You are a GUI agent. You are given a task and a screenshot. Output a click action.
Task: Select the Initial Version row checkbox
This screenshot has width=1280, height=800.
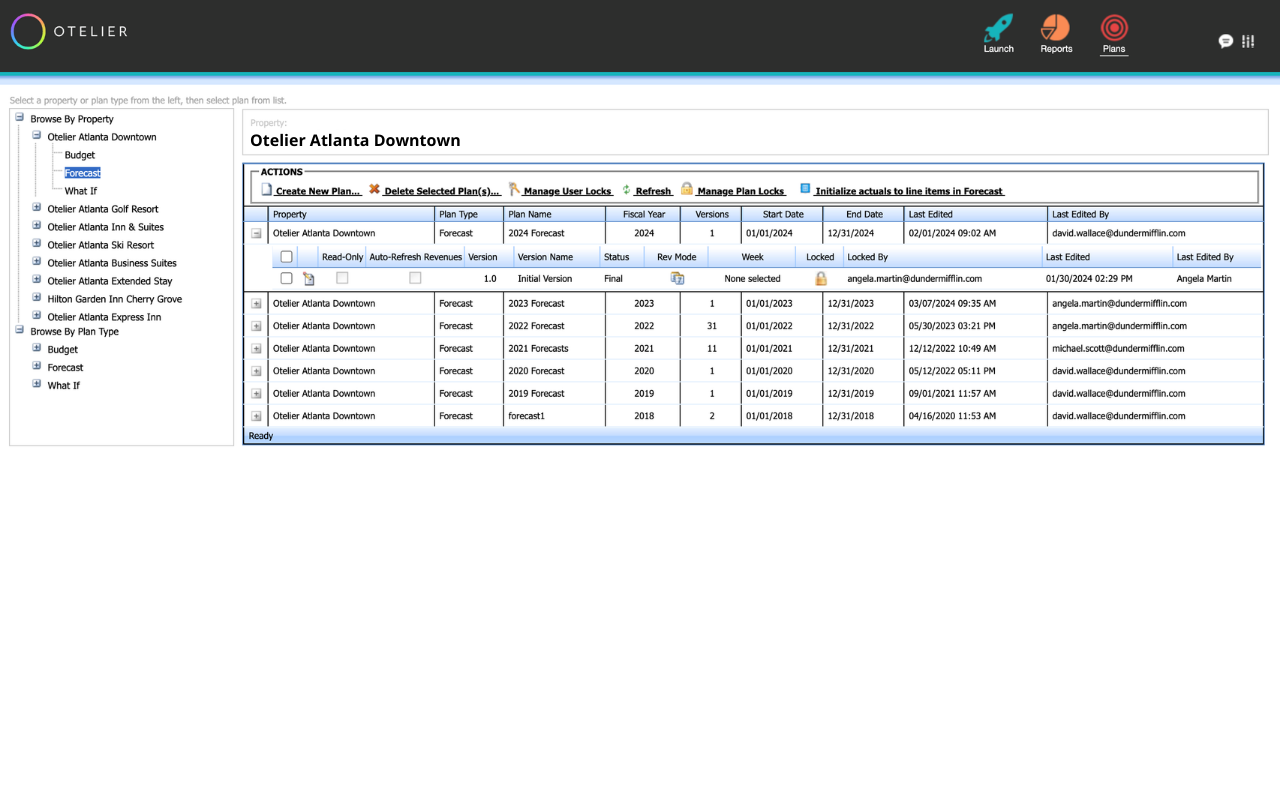coord(287,279)
